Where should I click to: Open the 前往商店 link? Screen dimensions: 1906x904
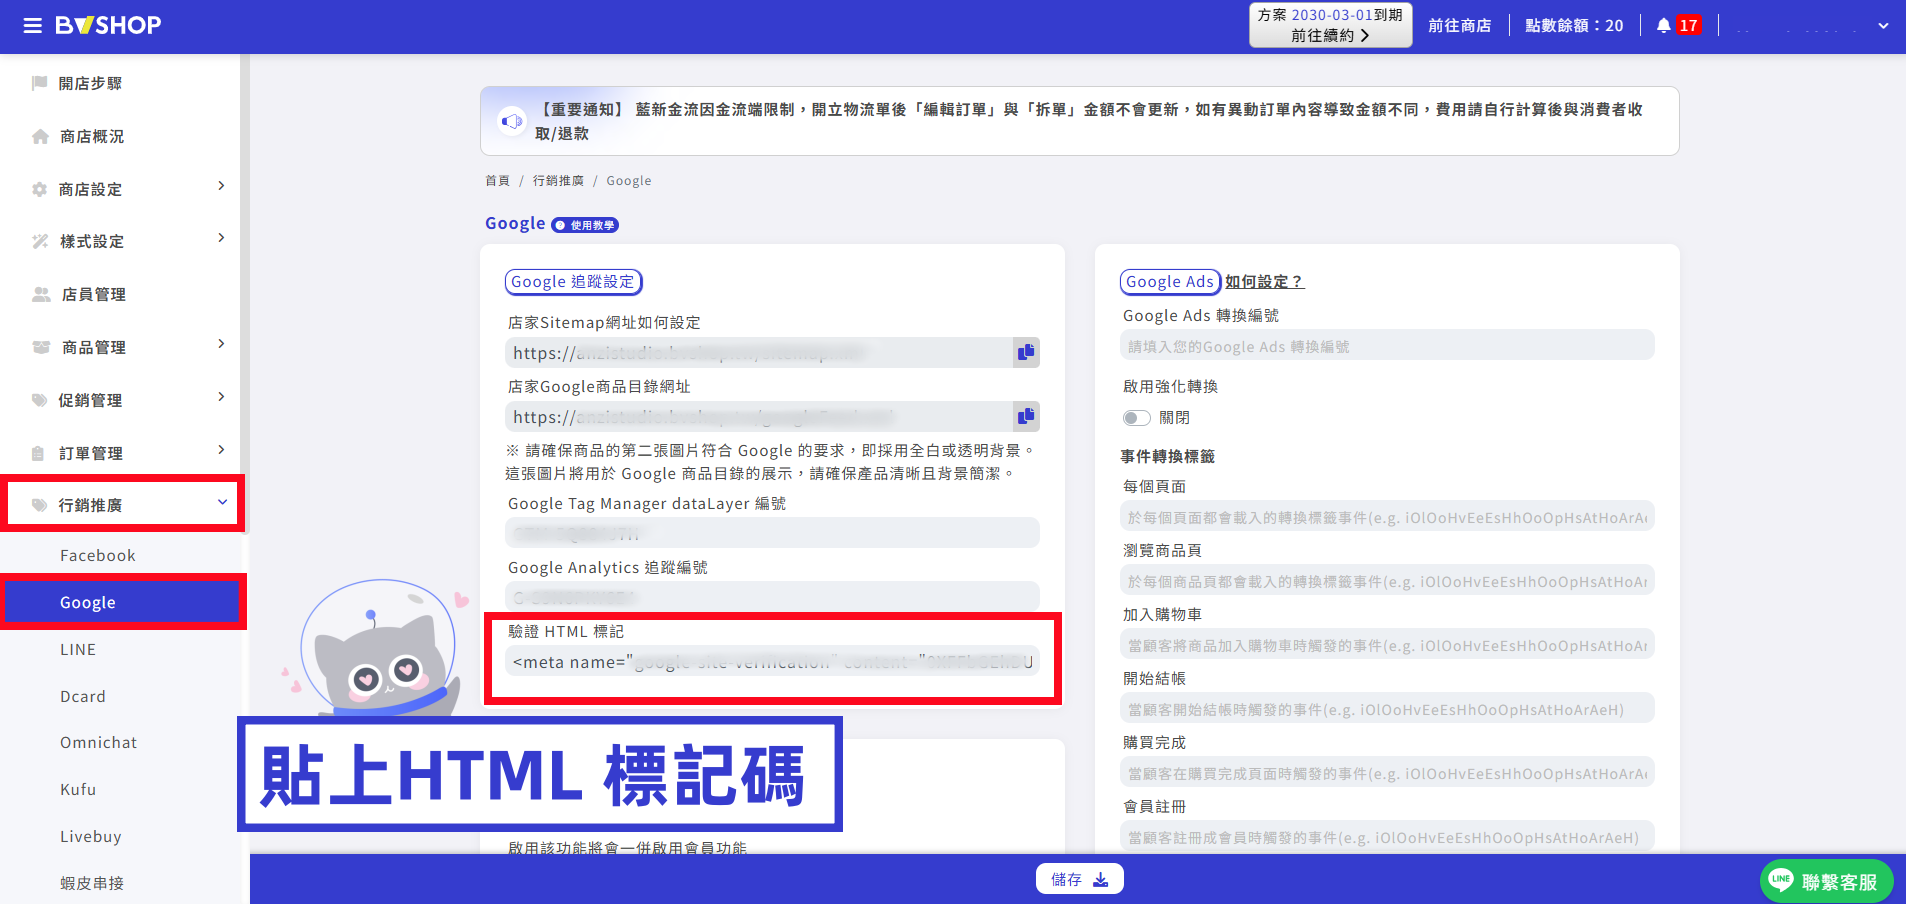tap(1460, 26)
